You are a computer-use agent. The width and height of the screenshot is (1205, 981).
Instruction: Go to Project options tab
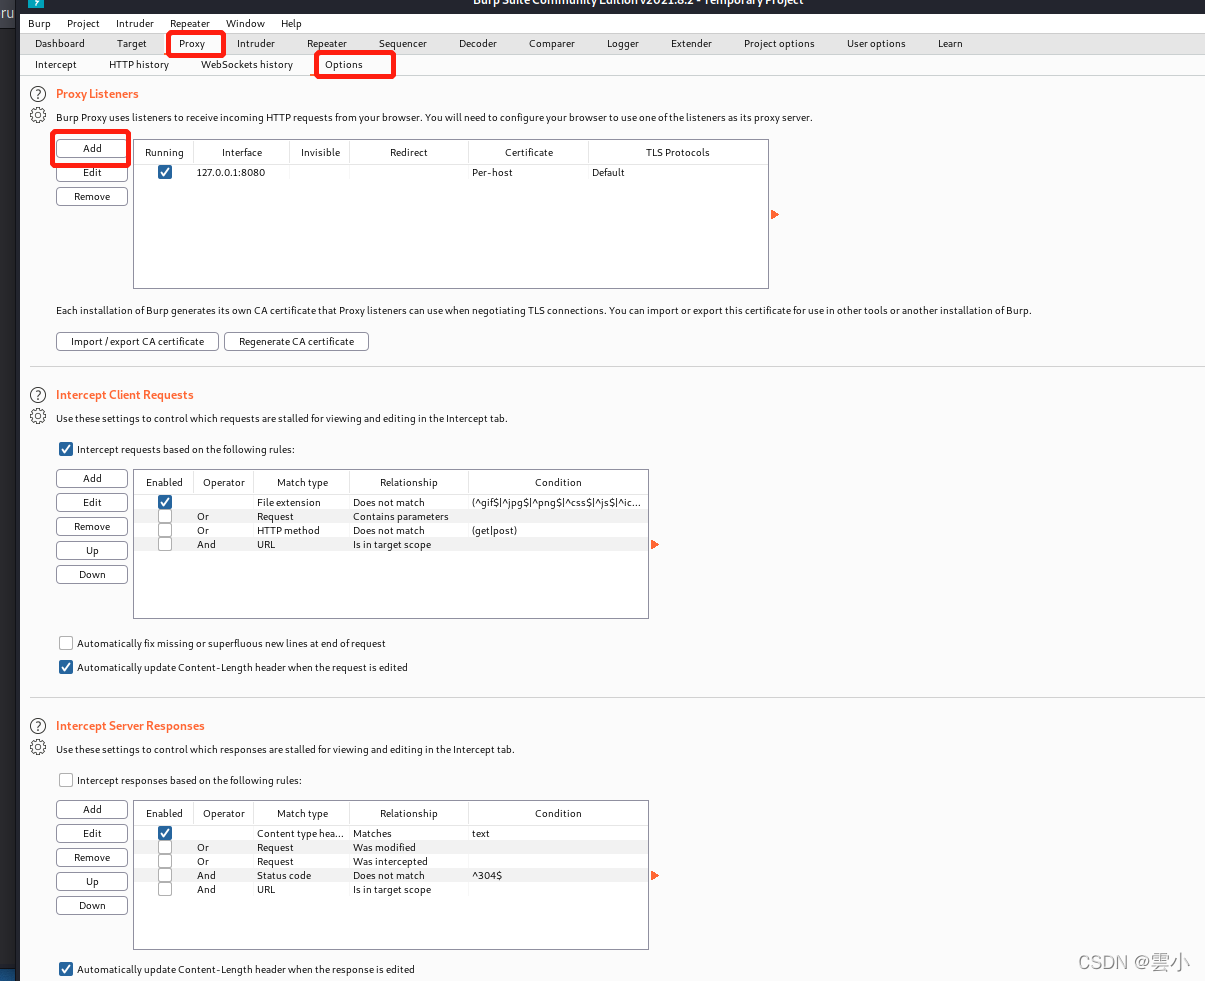point(779,43)
